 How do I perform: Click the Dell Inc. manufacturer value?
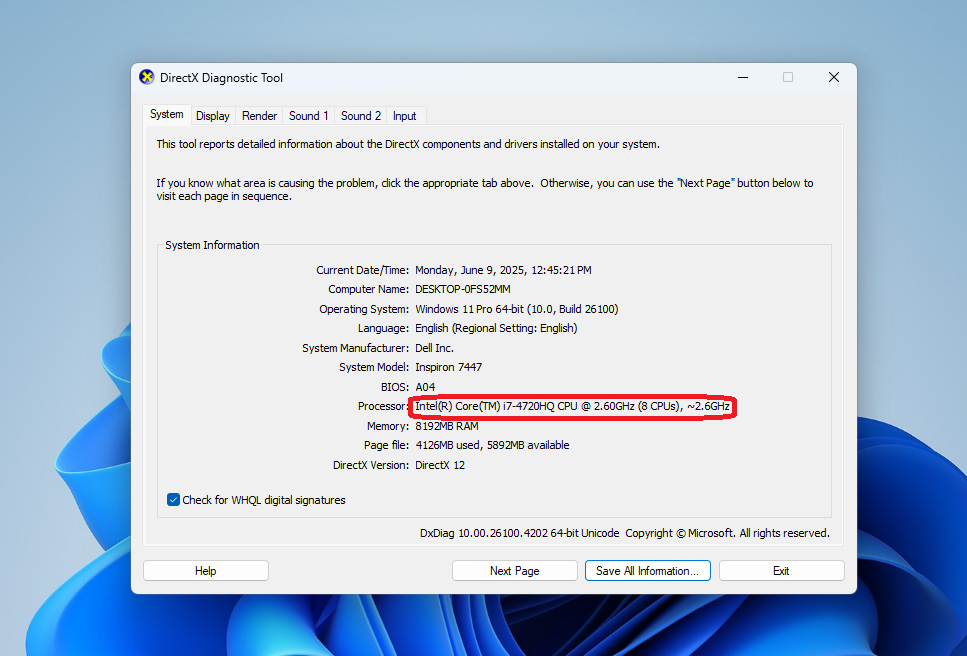(434, 348)
